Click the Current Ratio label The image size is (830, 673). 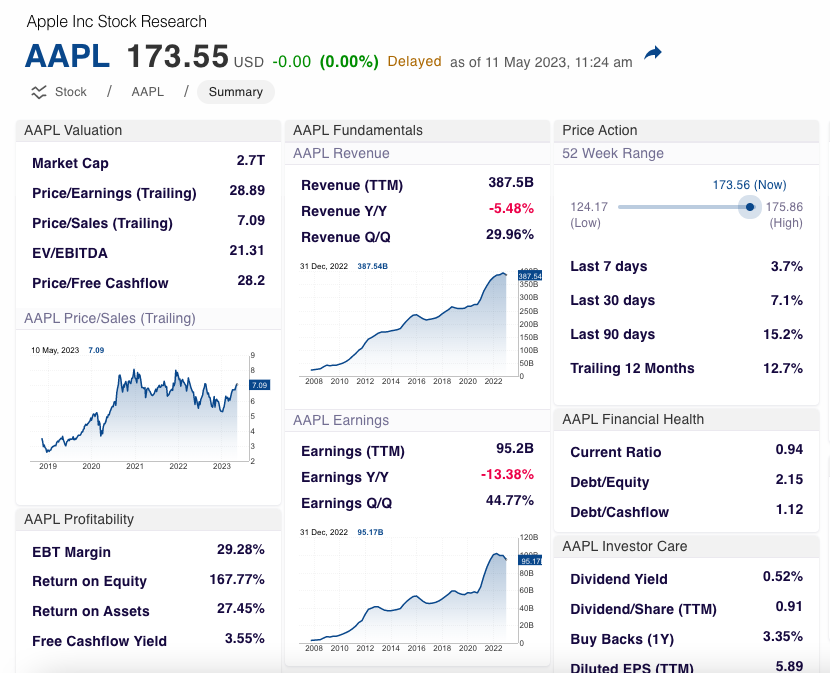616,452
